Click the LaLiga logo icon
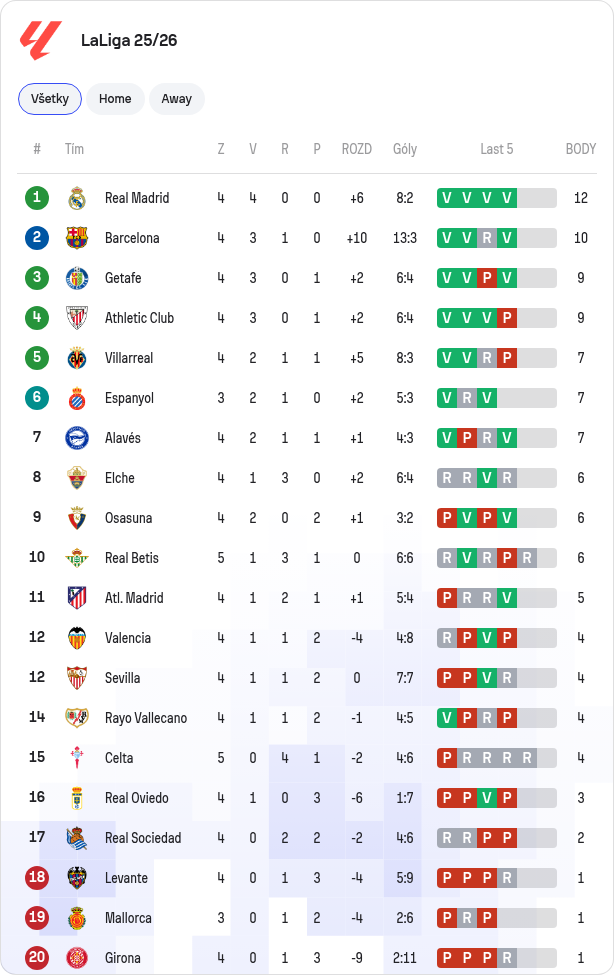The width and height of the screenshot is (614, 975). pos(40,40)
